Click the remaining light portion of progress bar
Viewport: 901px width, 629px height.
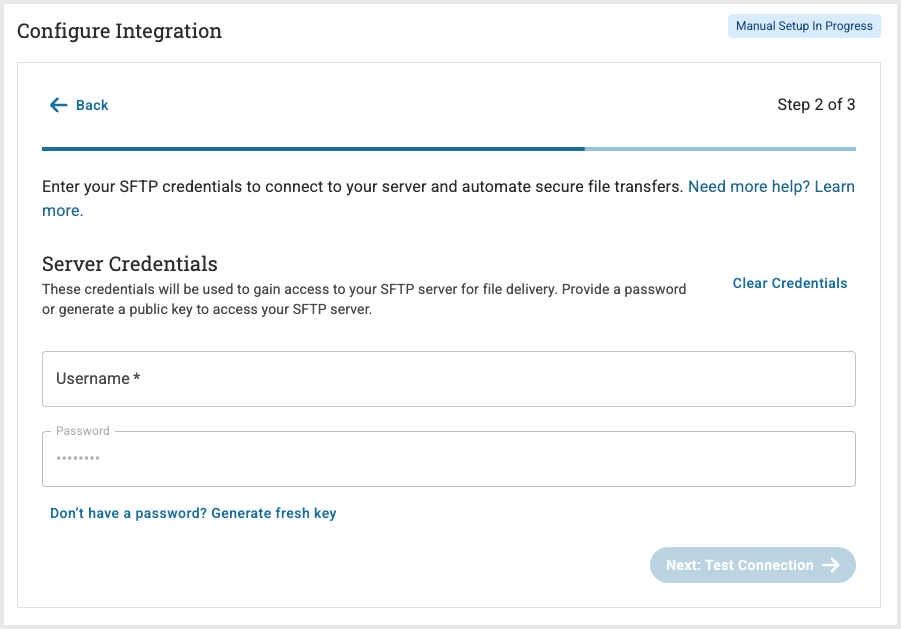720,149
